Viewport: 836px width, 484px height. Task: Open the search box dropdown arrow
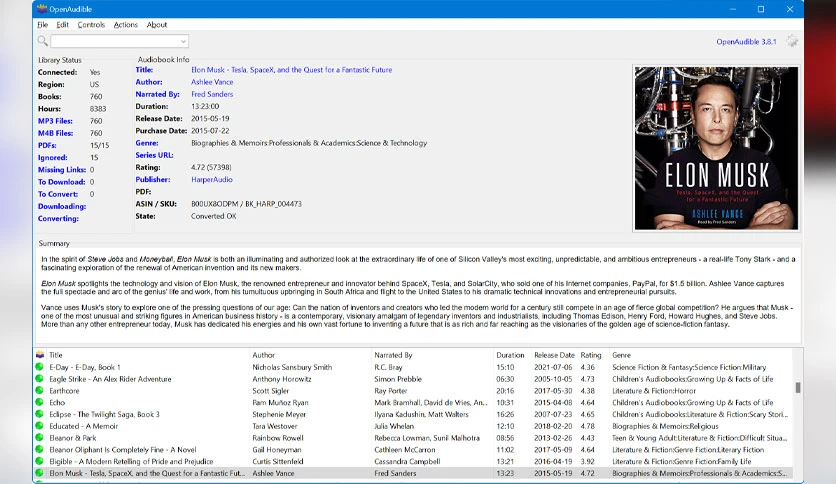tap(183, 41)
